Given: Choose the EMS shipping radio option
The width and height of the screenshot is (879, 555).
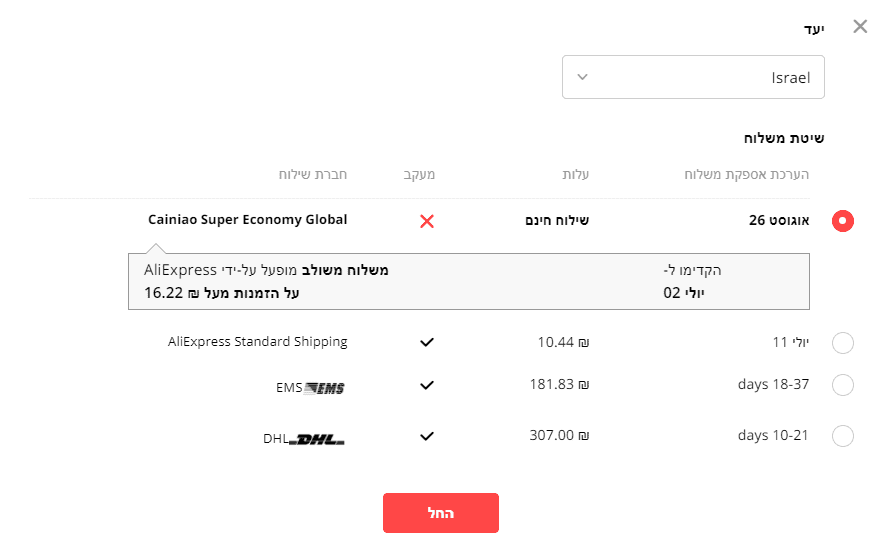Looking at the screenshot, I should [843, 385].
